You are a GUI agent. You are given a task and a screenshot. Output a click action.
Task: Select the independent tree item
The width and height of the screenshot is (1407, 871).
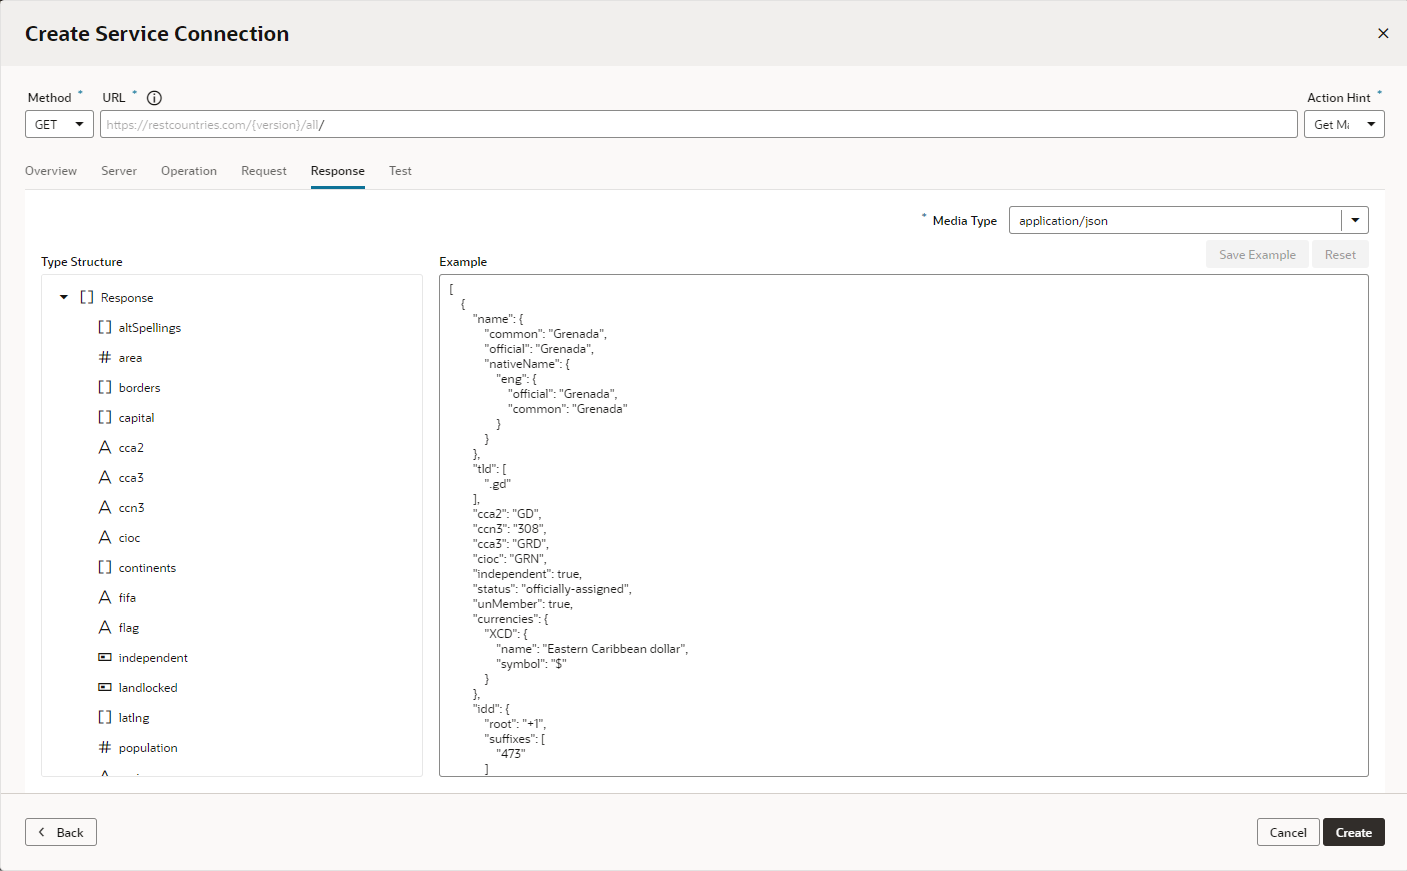click(x=153, y=658)
